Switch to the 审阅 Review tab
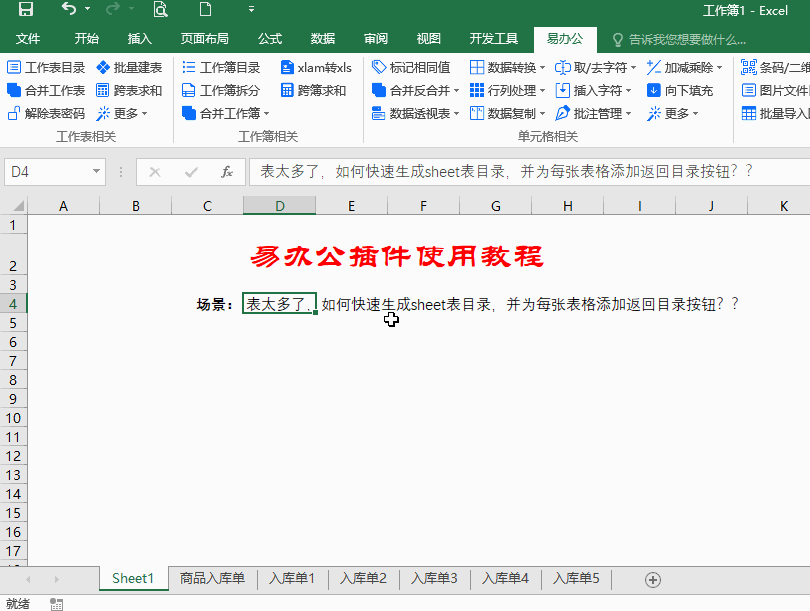810x611 pixels. 376,39
